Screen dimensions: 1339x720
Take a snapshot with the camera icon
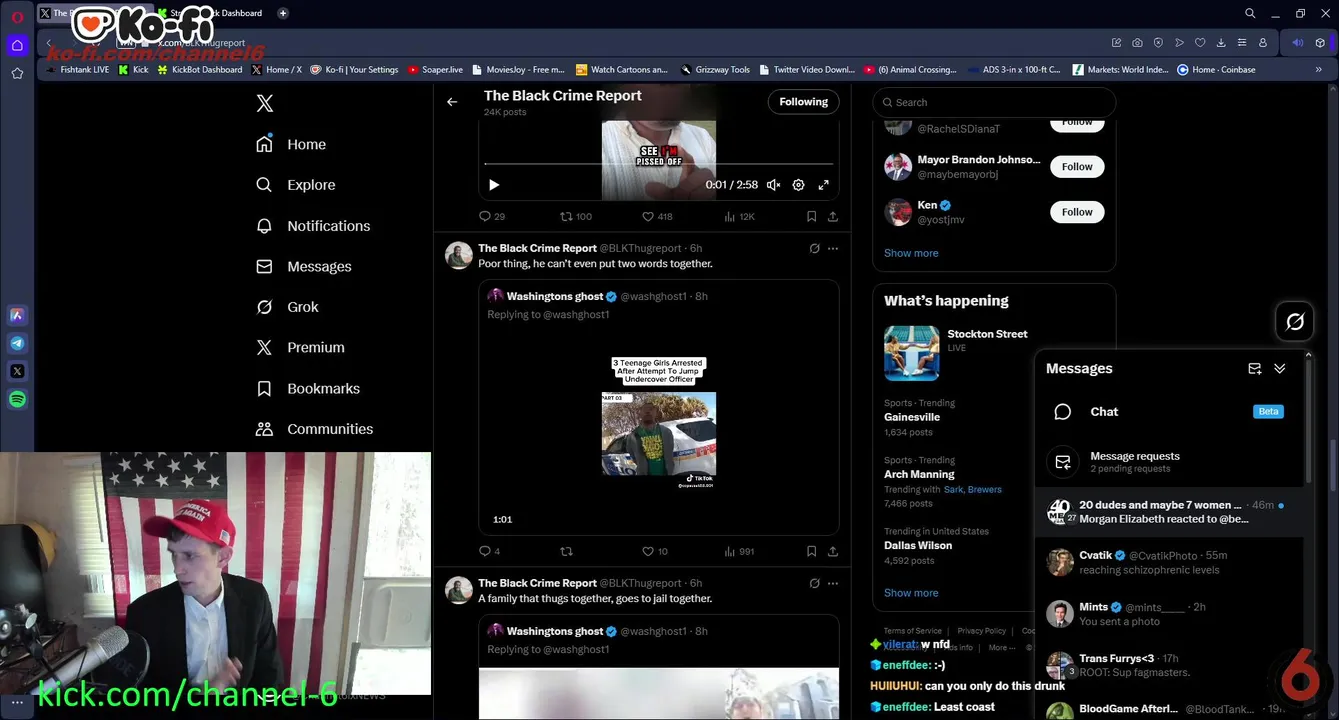(1137, 43)
